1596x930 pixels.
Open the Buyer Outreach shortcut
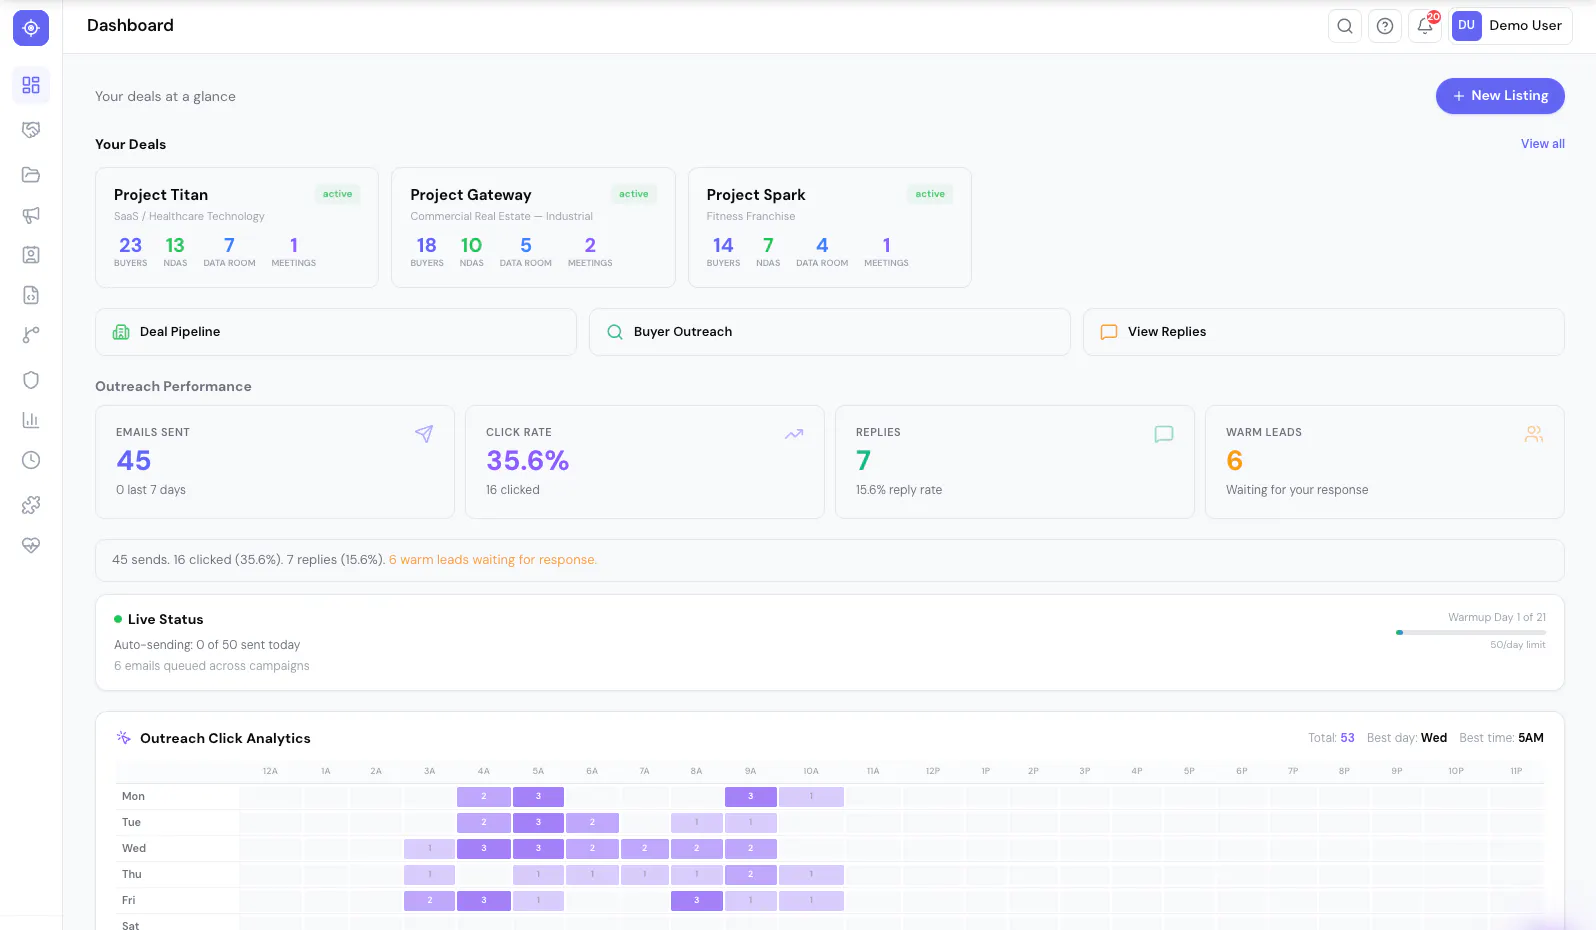[830, 332]
